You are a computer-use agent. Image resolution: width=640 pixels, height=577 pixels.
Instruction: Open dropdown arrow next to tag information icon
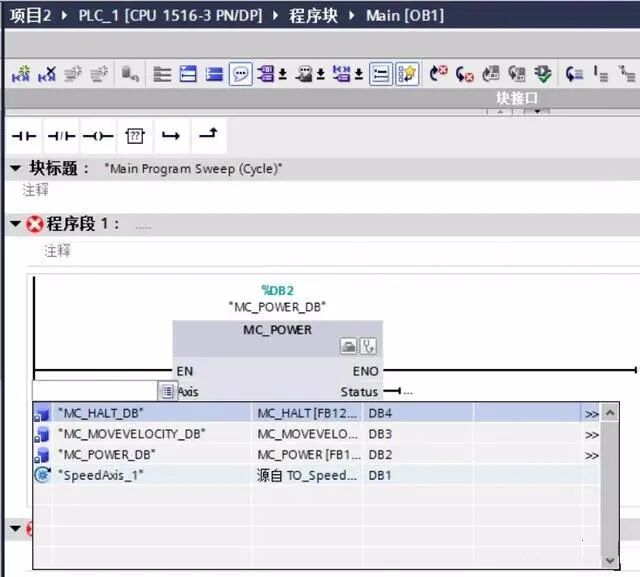[321, 74]
